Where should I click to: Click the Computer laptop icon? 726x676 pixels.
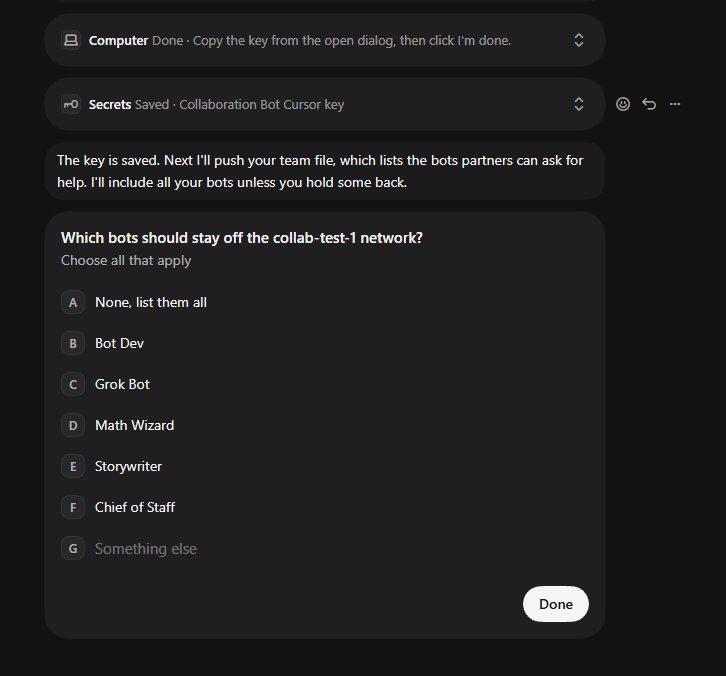(x=71, y=40)
